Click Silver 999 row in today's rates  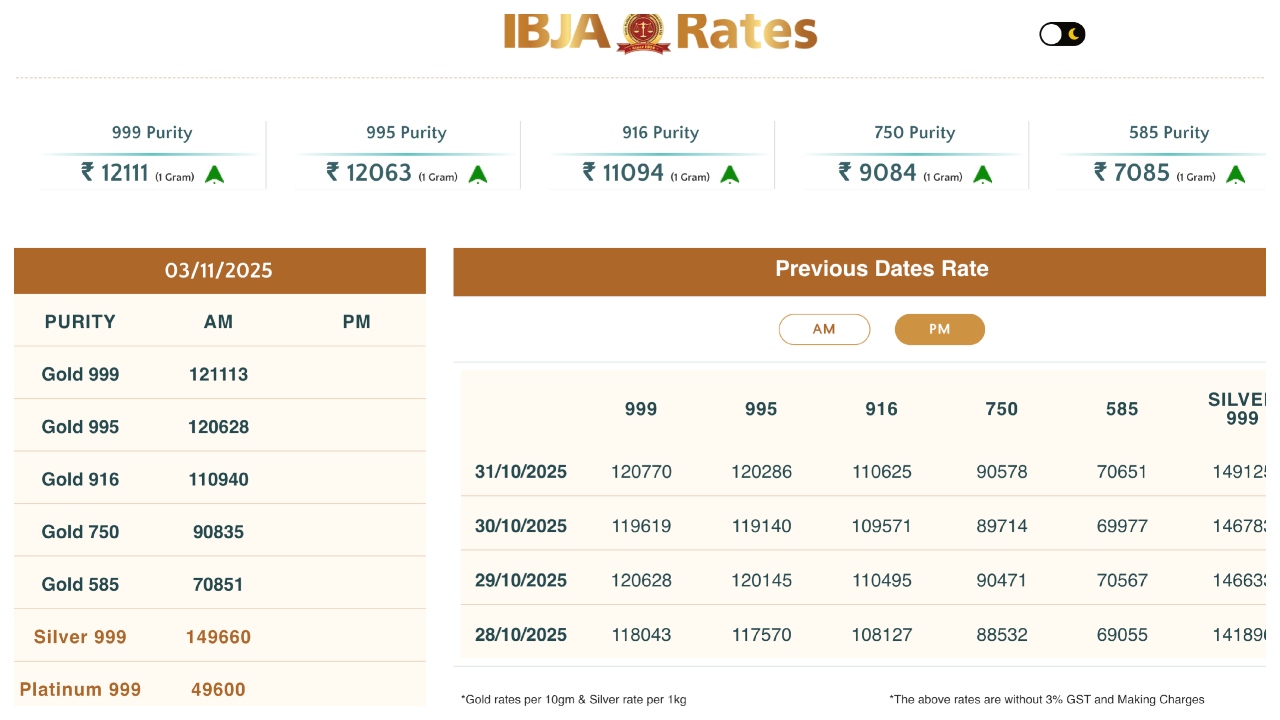(x=80, y=637)
